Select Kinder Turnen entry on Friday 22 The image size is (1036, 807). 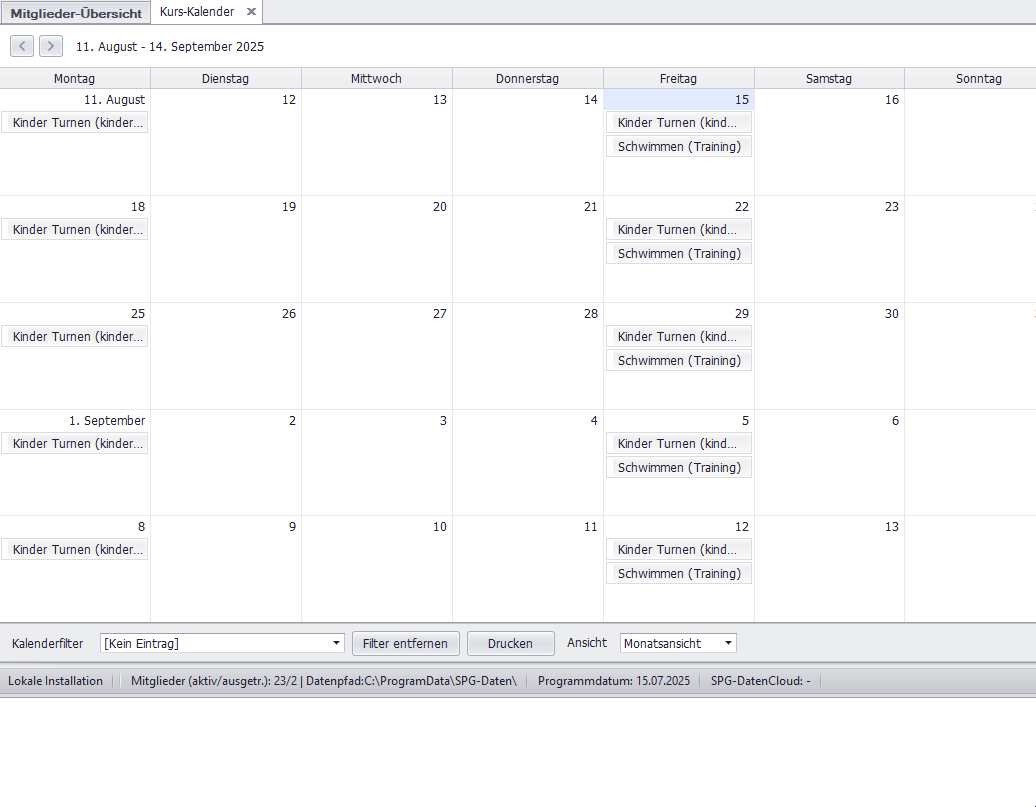coord(679,230)
